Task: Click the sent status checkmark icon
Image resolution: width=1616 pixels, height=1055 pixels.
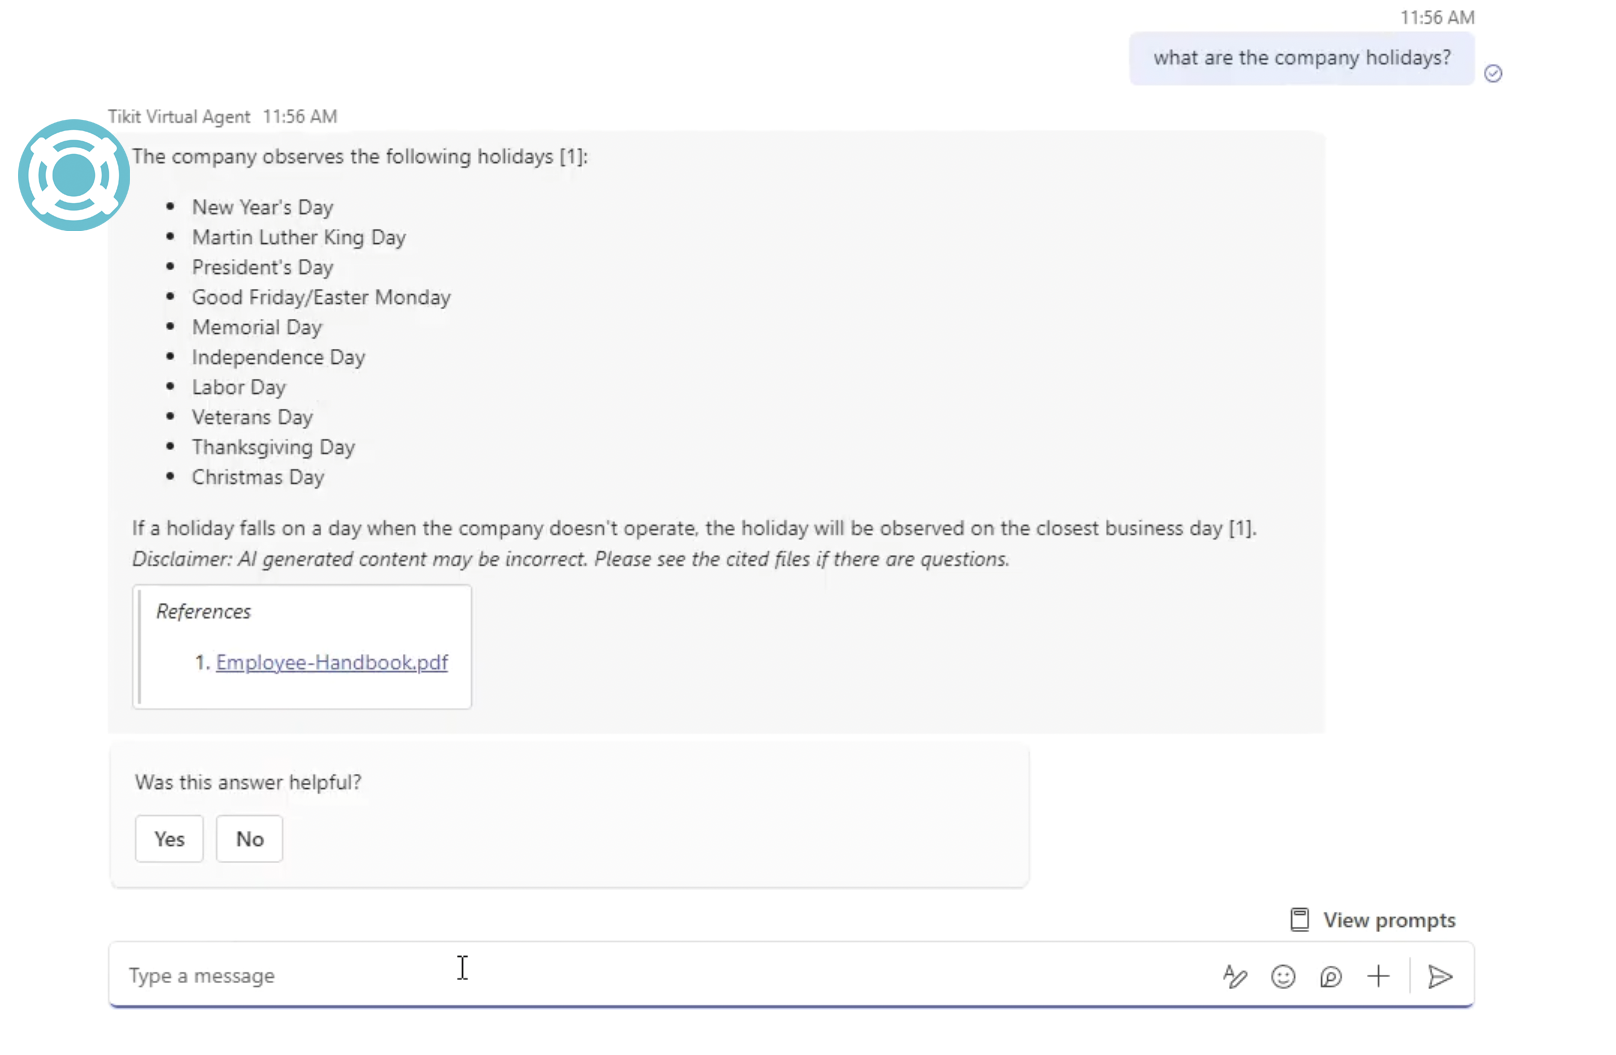Action: click(1493, 73)
